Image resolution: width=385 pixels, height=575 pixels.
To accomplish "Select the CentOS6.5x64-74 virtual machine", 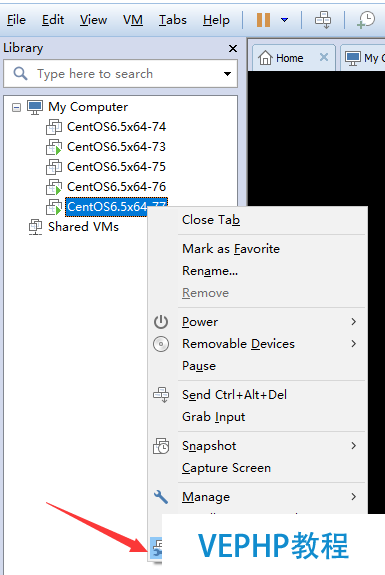I will click(116, 127).
